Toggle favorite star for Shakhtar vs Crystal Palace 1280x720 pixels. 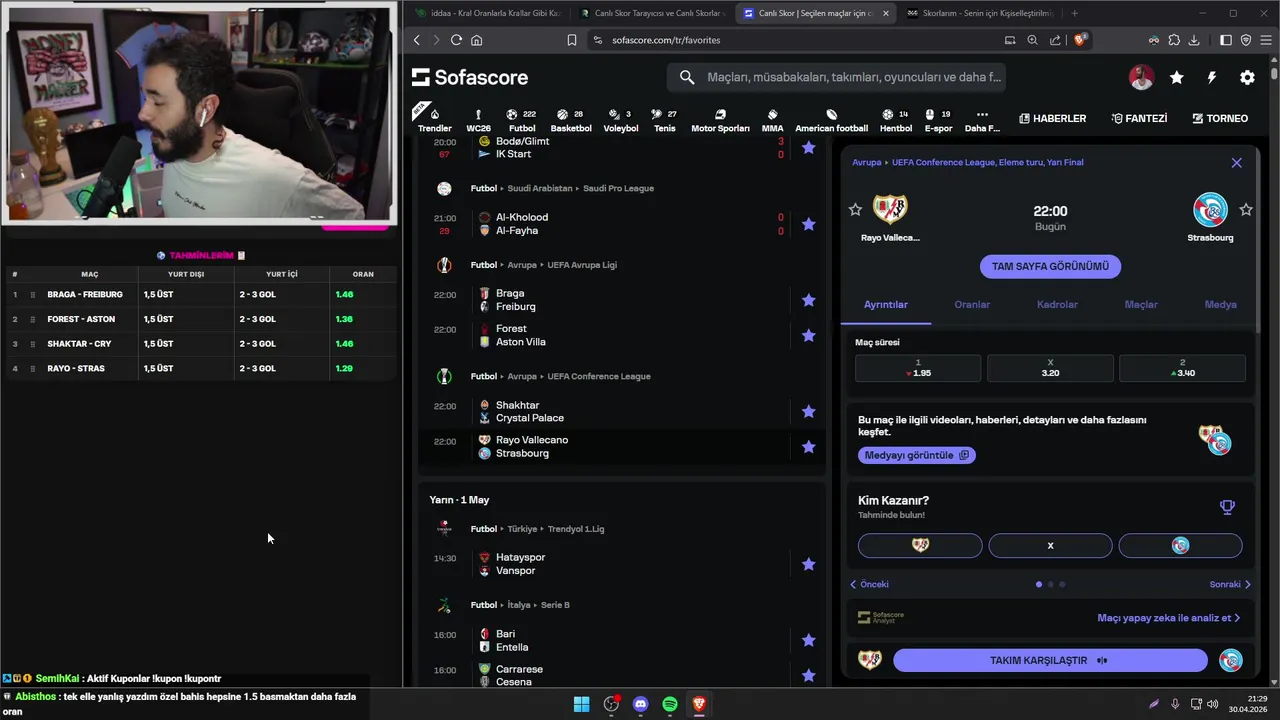click(808, 411)
